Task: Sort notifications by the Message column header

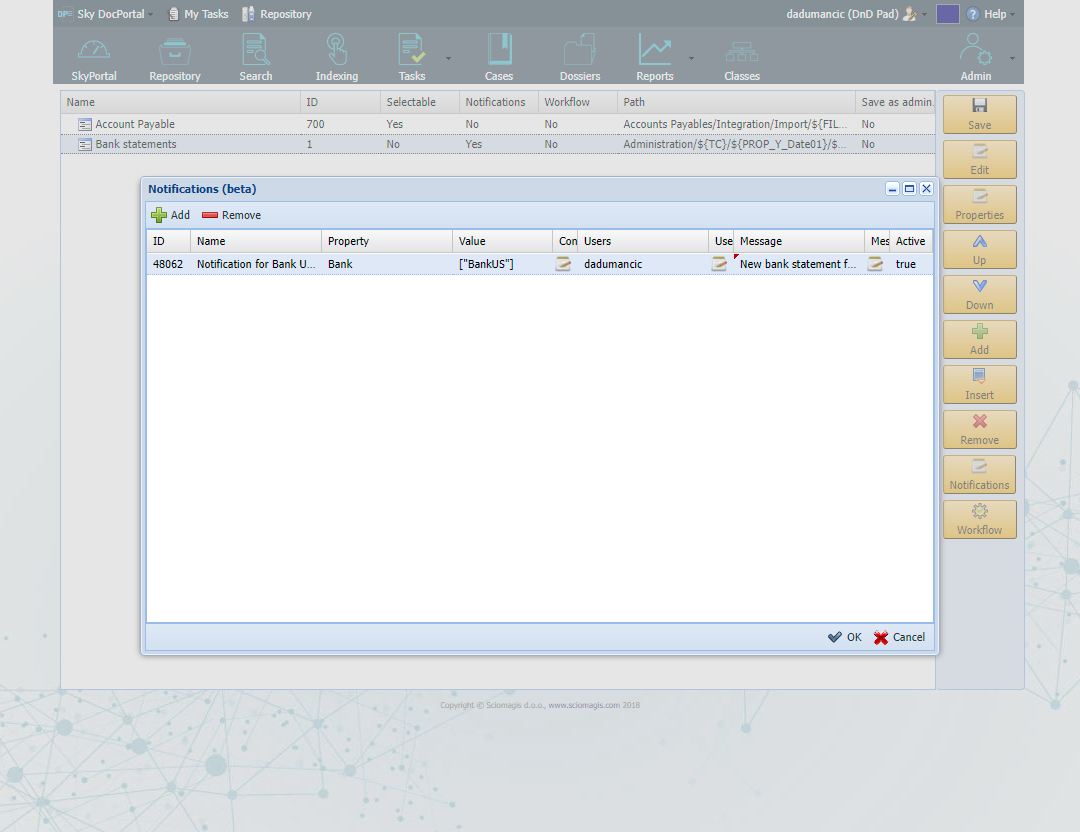Action: (x=798, y=241)
